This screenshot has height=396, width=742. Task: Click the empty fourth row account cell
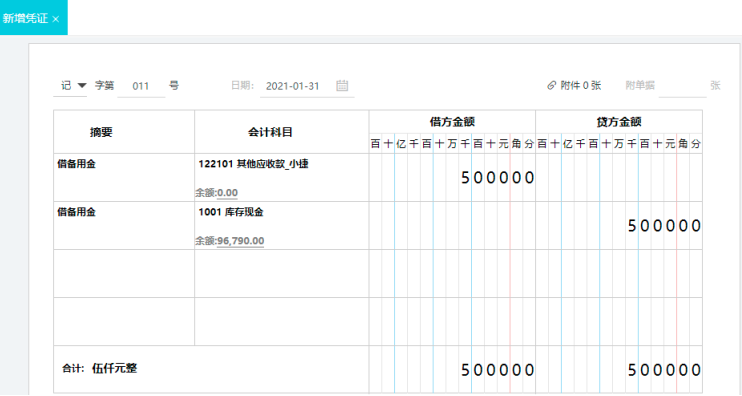282,322
